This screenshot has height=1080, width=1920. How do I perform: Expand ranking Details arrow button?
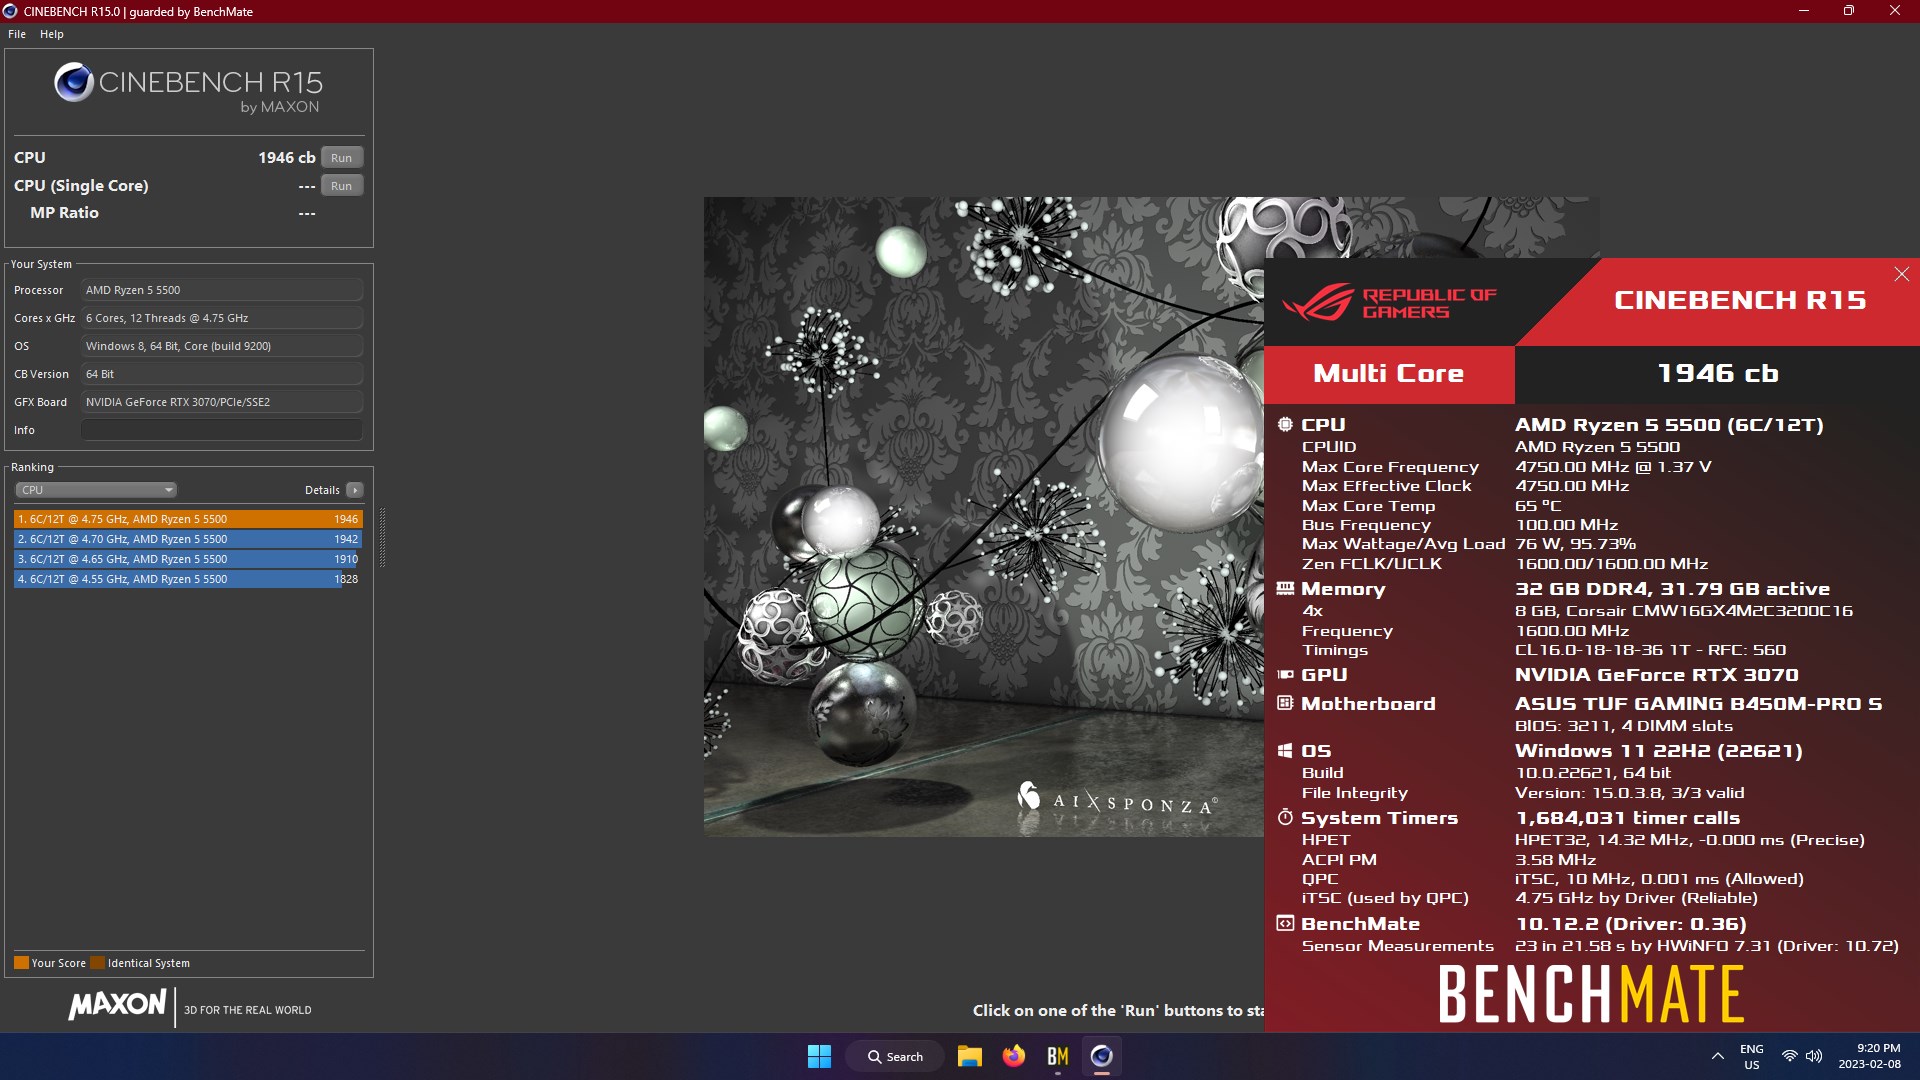[x=355, y=490]
